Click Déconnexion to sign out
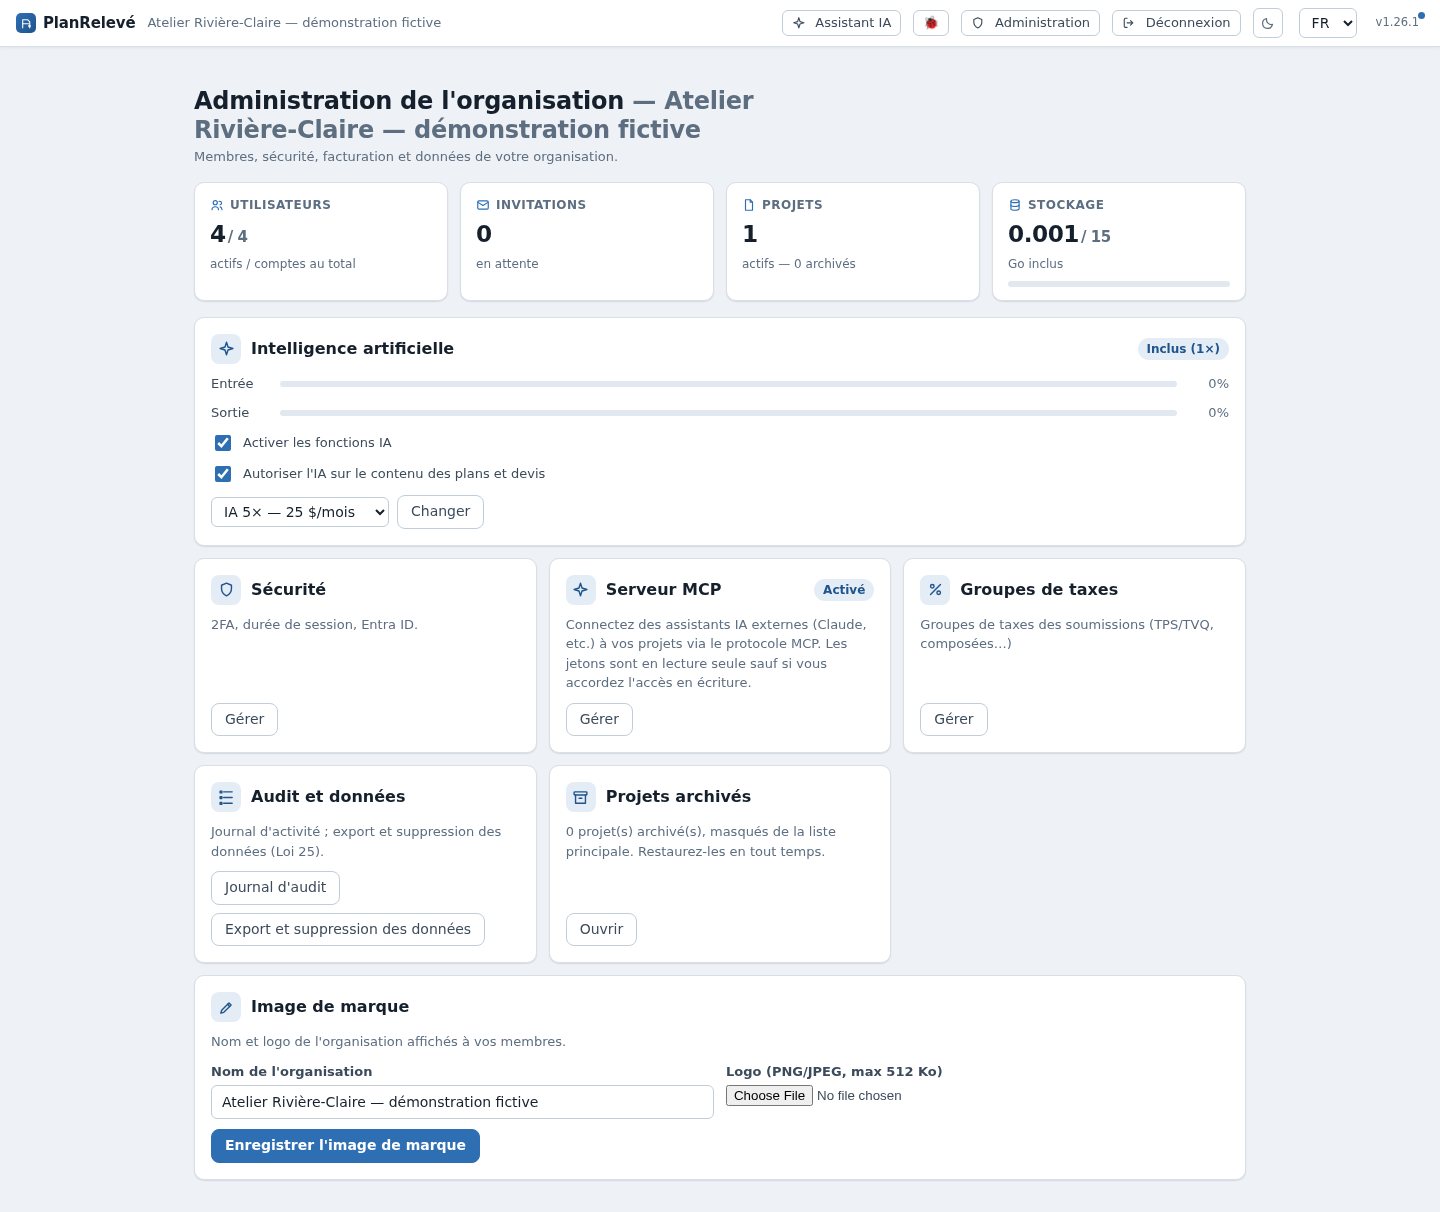 pyautogui.click(x=1176, y=23)
